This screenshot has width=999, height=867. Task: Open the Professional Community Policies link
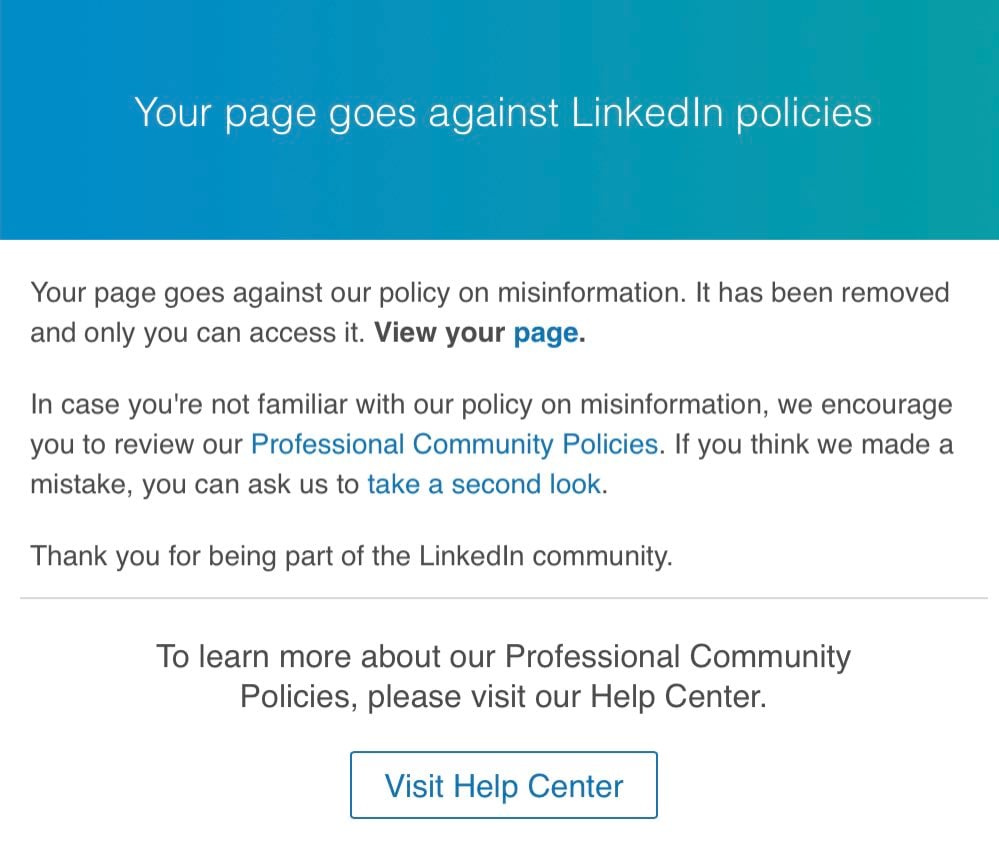tap(454, 445)
